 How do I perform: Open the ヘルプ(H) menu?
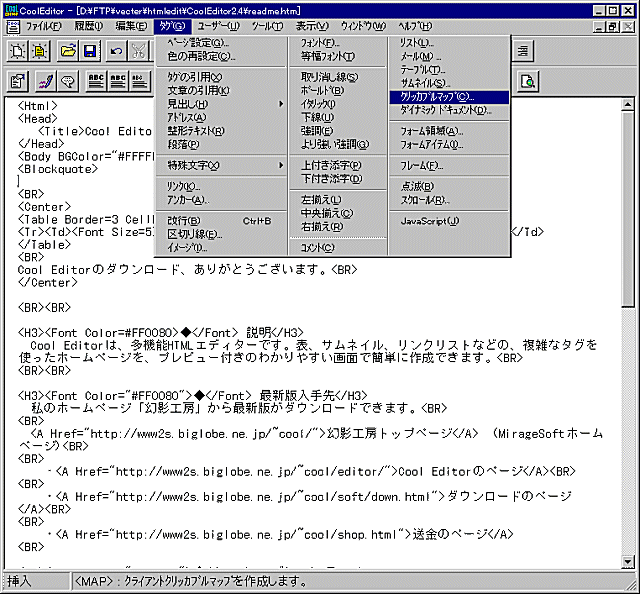tap(415, 27)
